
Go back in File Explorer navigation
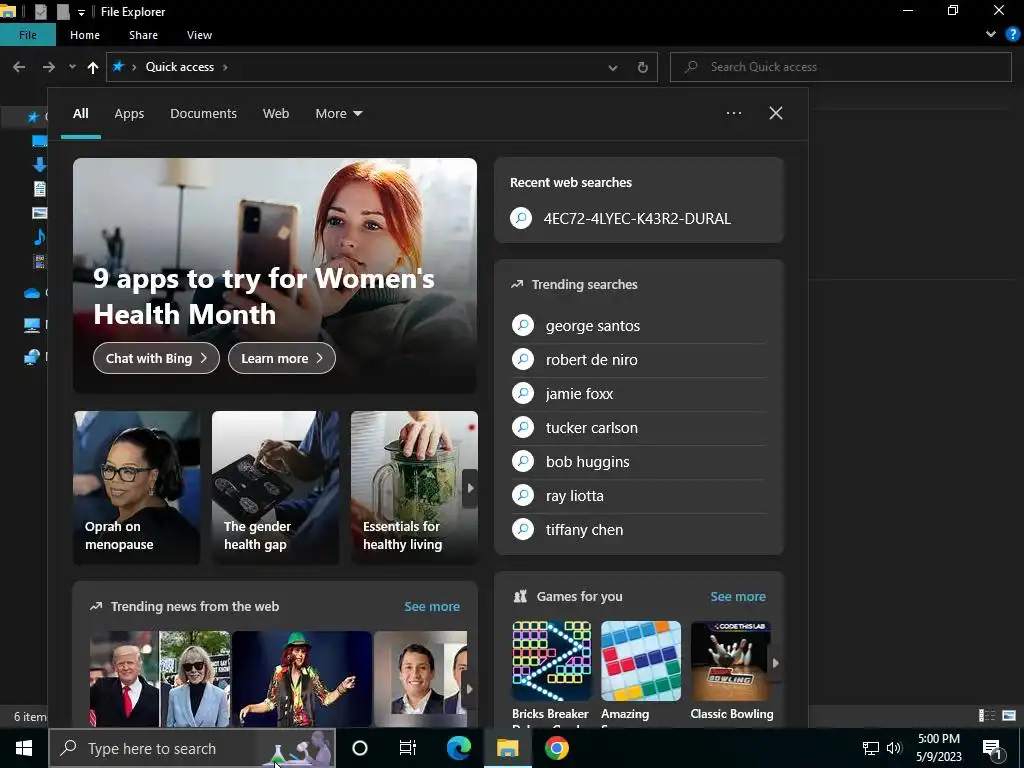point(19,67)
